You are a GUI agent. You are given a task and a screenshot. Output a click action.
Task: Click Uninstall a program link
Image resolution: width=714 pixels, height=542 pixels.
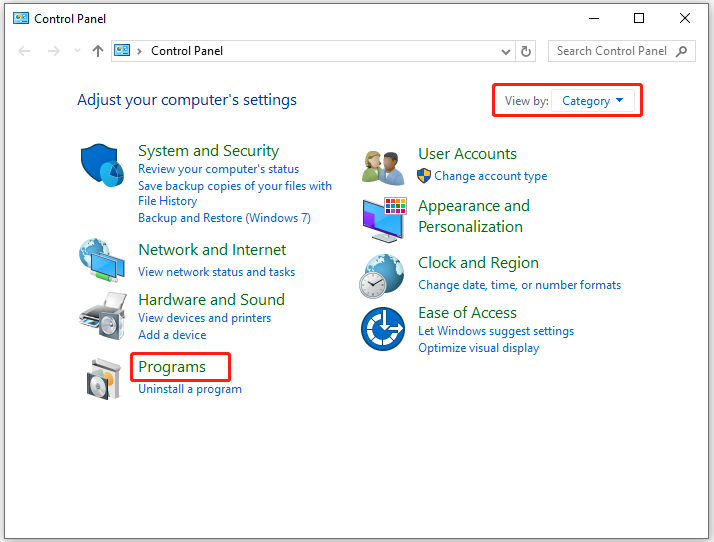coord(190,389)
